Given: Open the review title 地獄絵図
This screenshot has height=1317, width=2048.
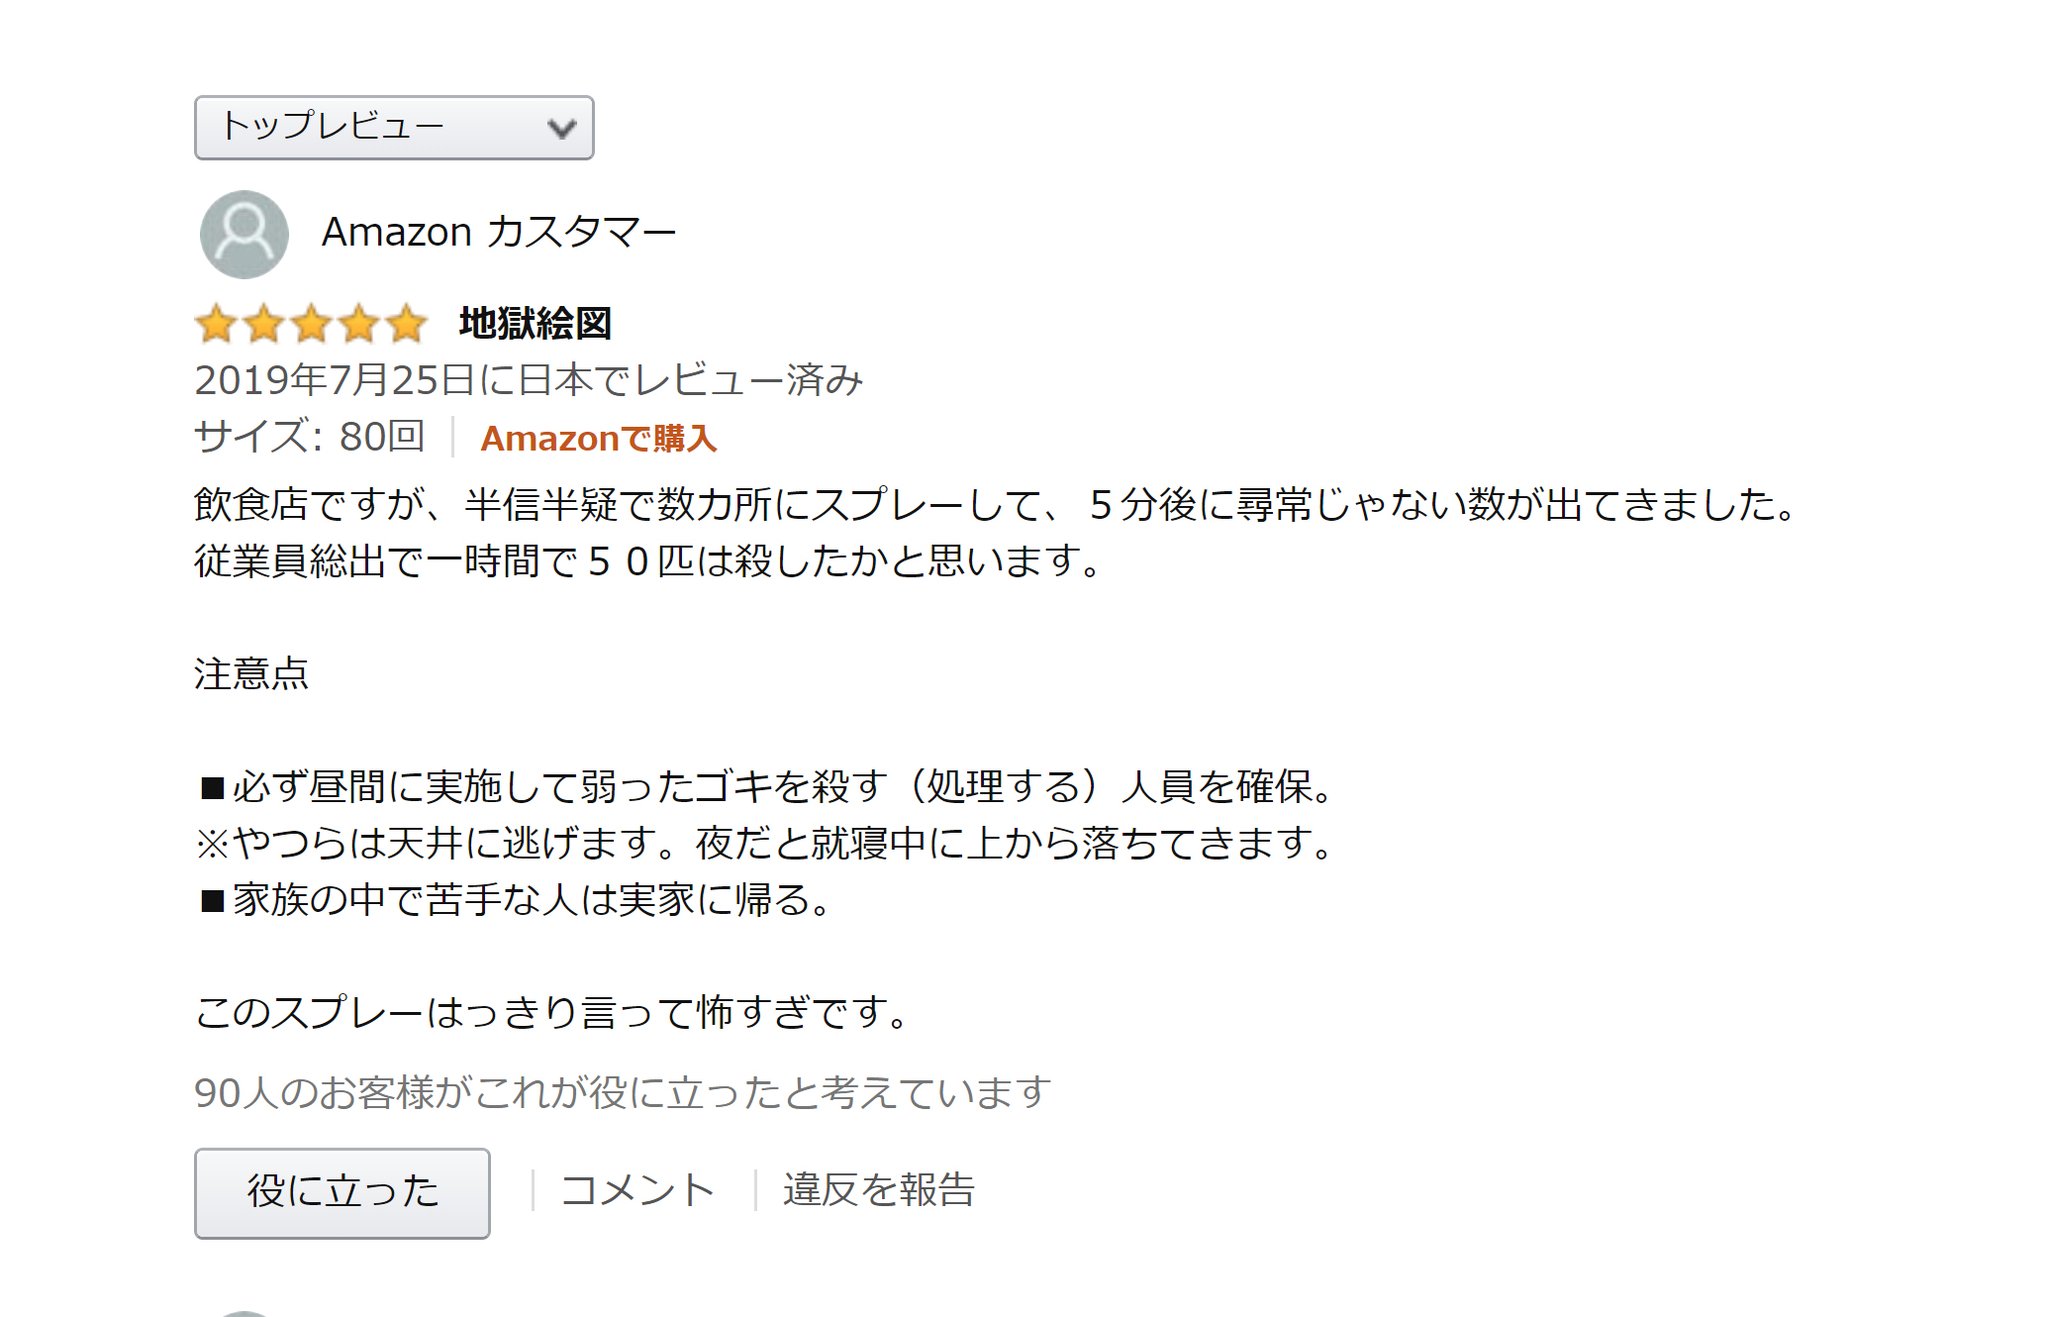Looking at the screenshot, I should point(536,323).
